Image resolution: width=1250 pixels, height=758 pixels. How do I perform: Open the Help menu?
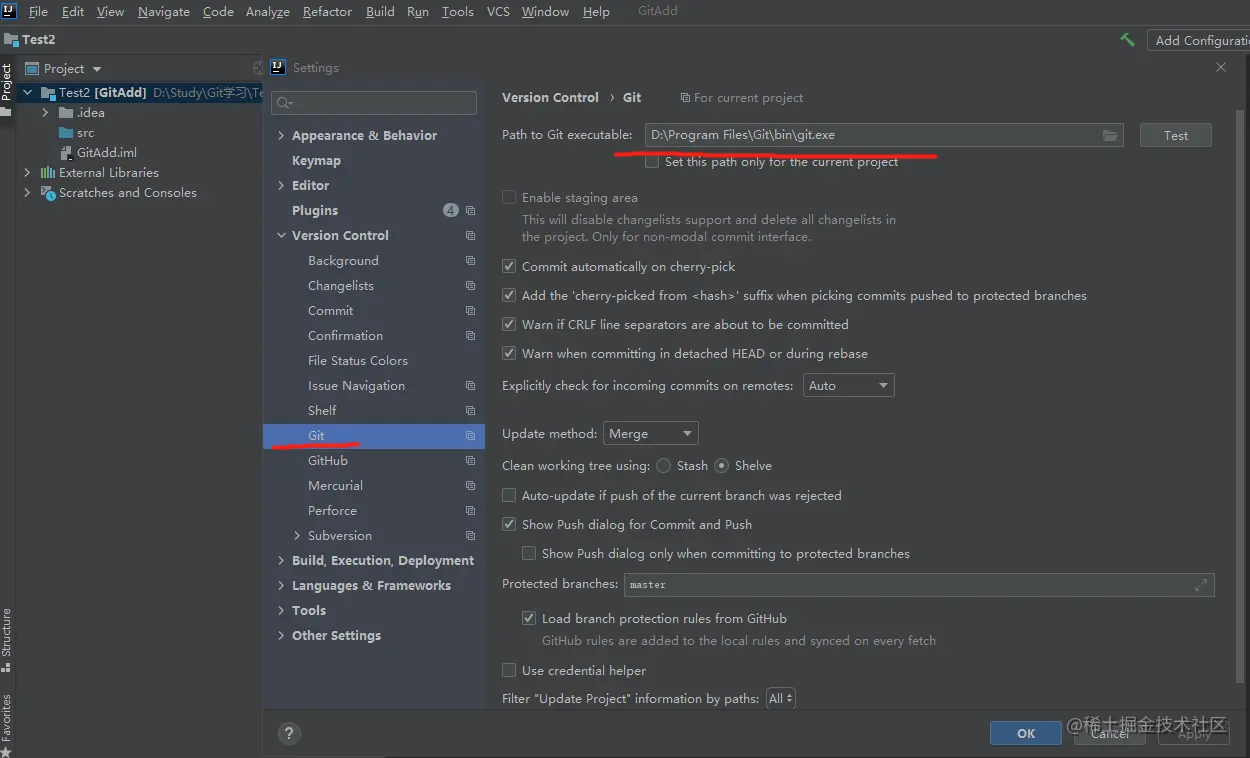point(596,12)
